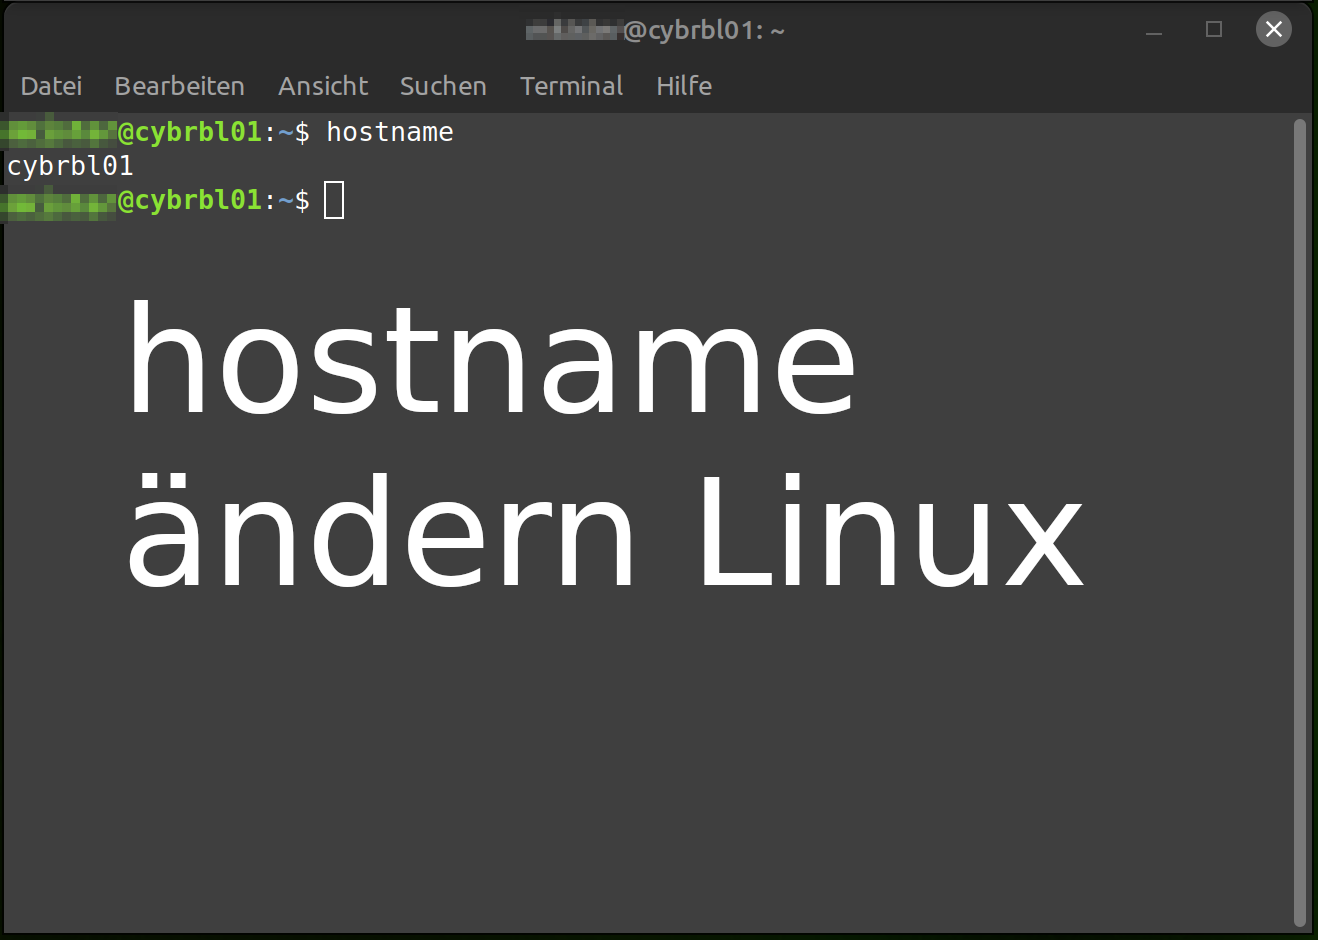Close the terminal window

point(1273,29)
